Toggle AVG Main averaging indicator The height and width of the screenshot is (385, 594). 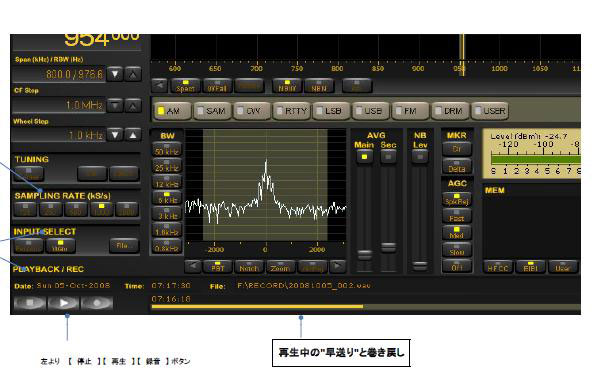tap(364, 157)
